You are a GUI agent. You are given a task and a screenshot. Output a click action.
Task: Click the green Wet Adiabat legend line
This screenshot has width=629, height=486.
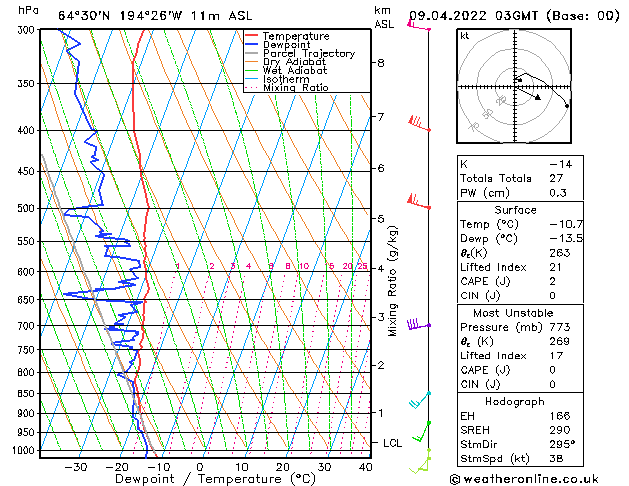pos(252,70)
